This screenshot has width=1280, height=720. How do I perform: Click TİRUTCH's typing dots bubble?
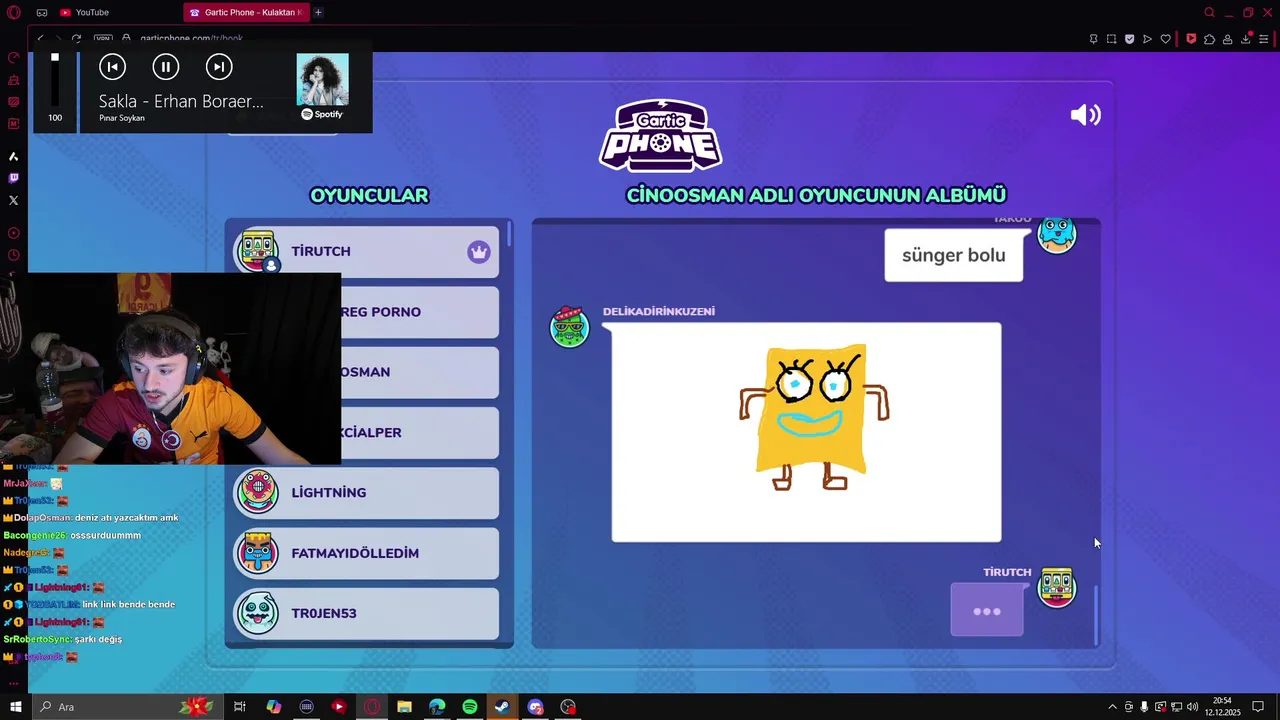(x=987, y=610)
